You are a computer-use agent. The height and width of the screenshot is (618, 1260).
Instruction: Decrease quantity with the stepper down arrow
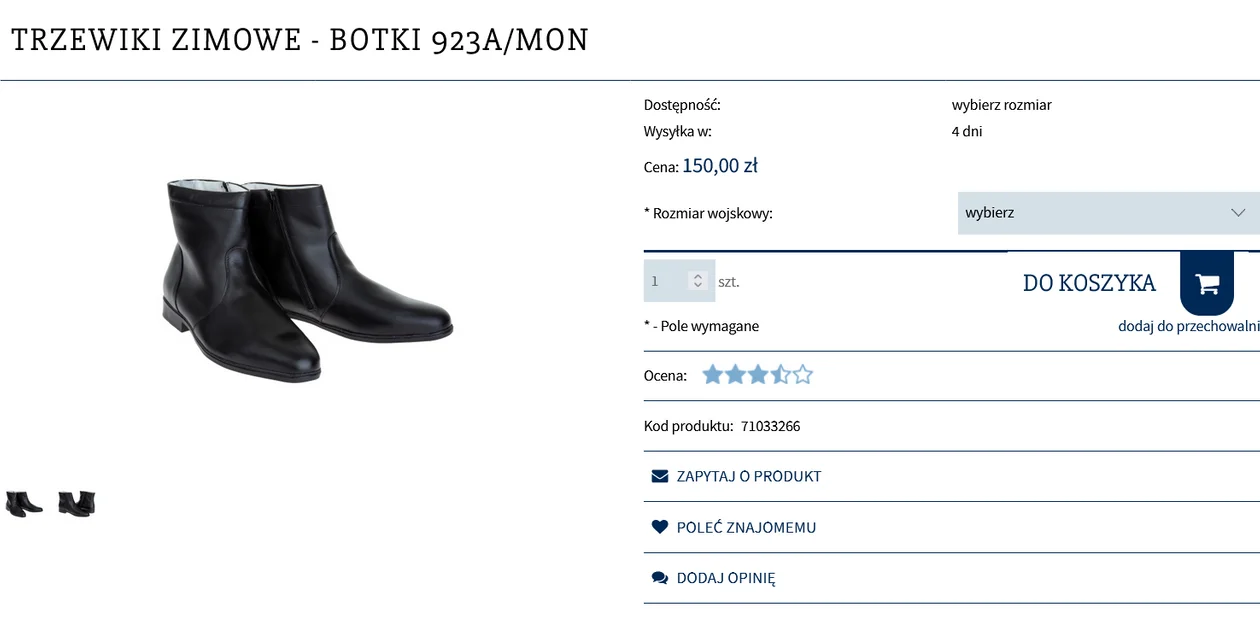pyautogui.click(x=698, y=286)
